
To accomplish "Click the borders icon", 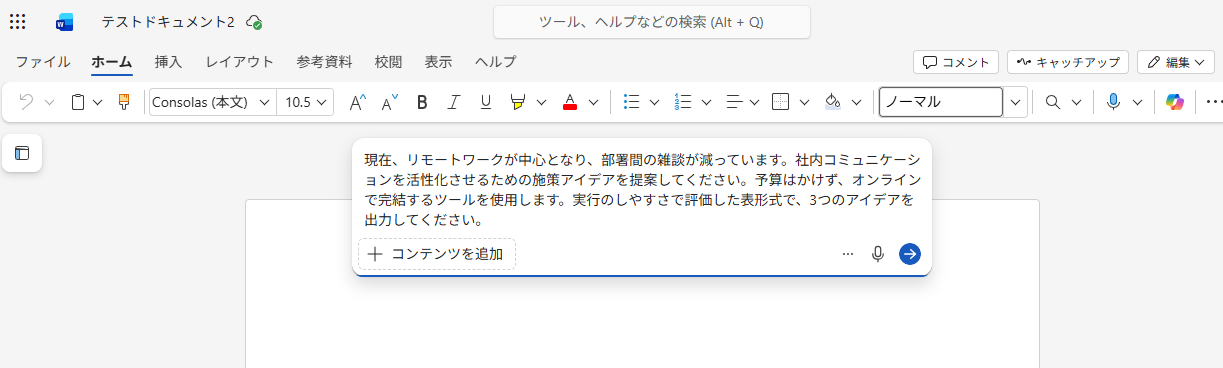I will (x=781, y=102).
